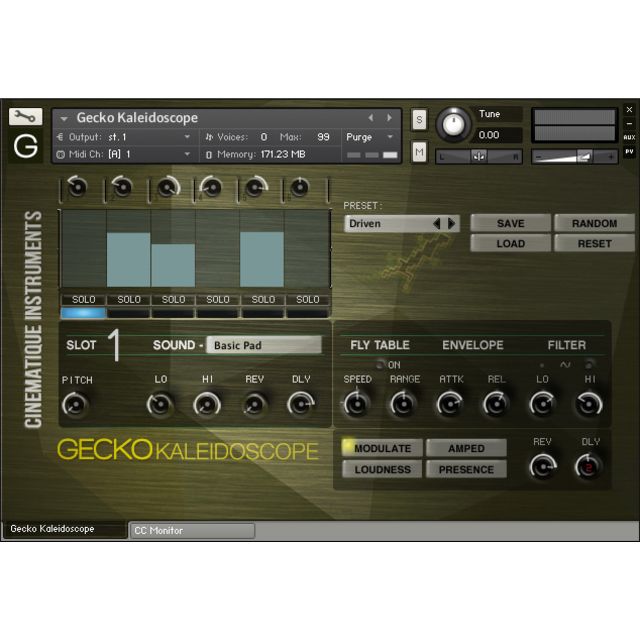Viewport: 640px width, 640px height.
Task: Toggle the PRESENCE effect button
Action: coord(467,469)
